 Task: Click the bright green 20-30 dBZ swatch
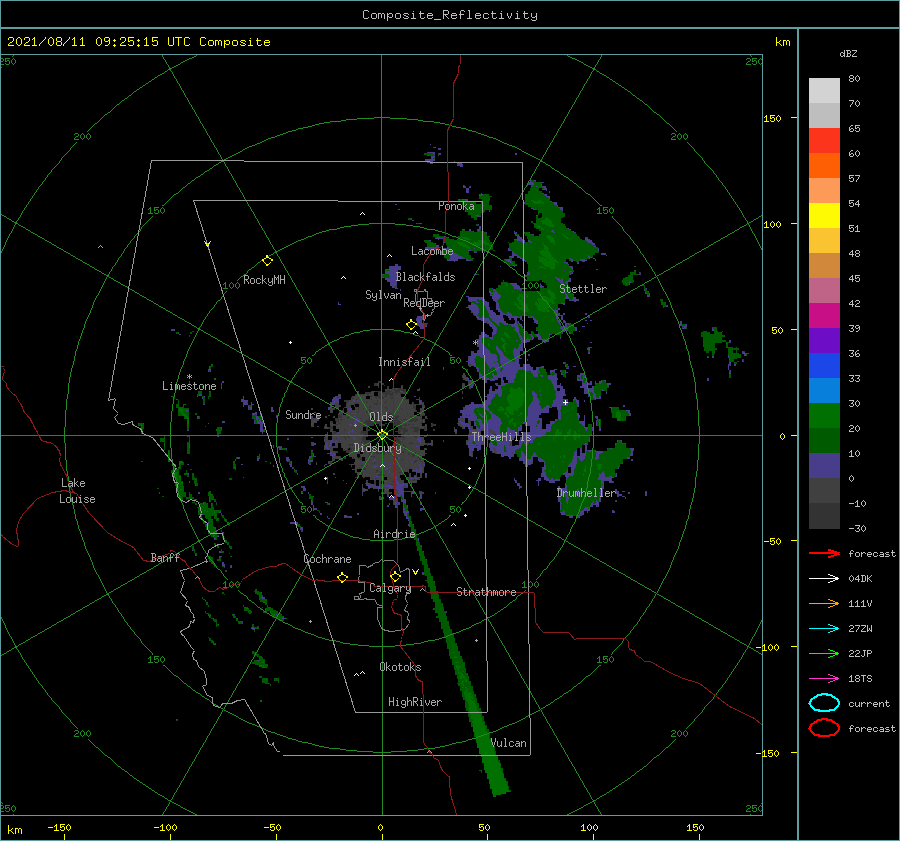(x=824, y=416)
